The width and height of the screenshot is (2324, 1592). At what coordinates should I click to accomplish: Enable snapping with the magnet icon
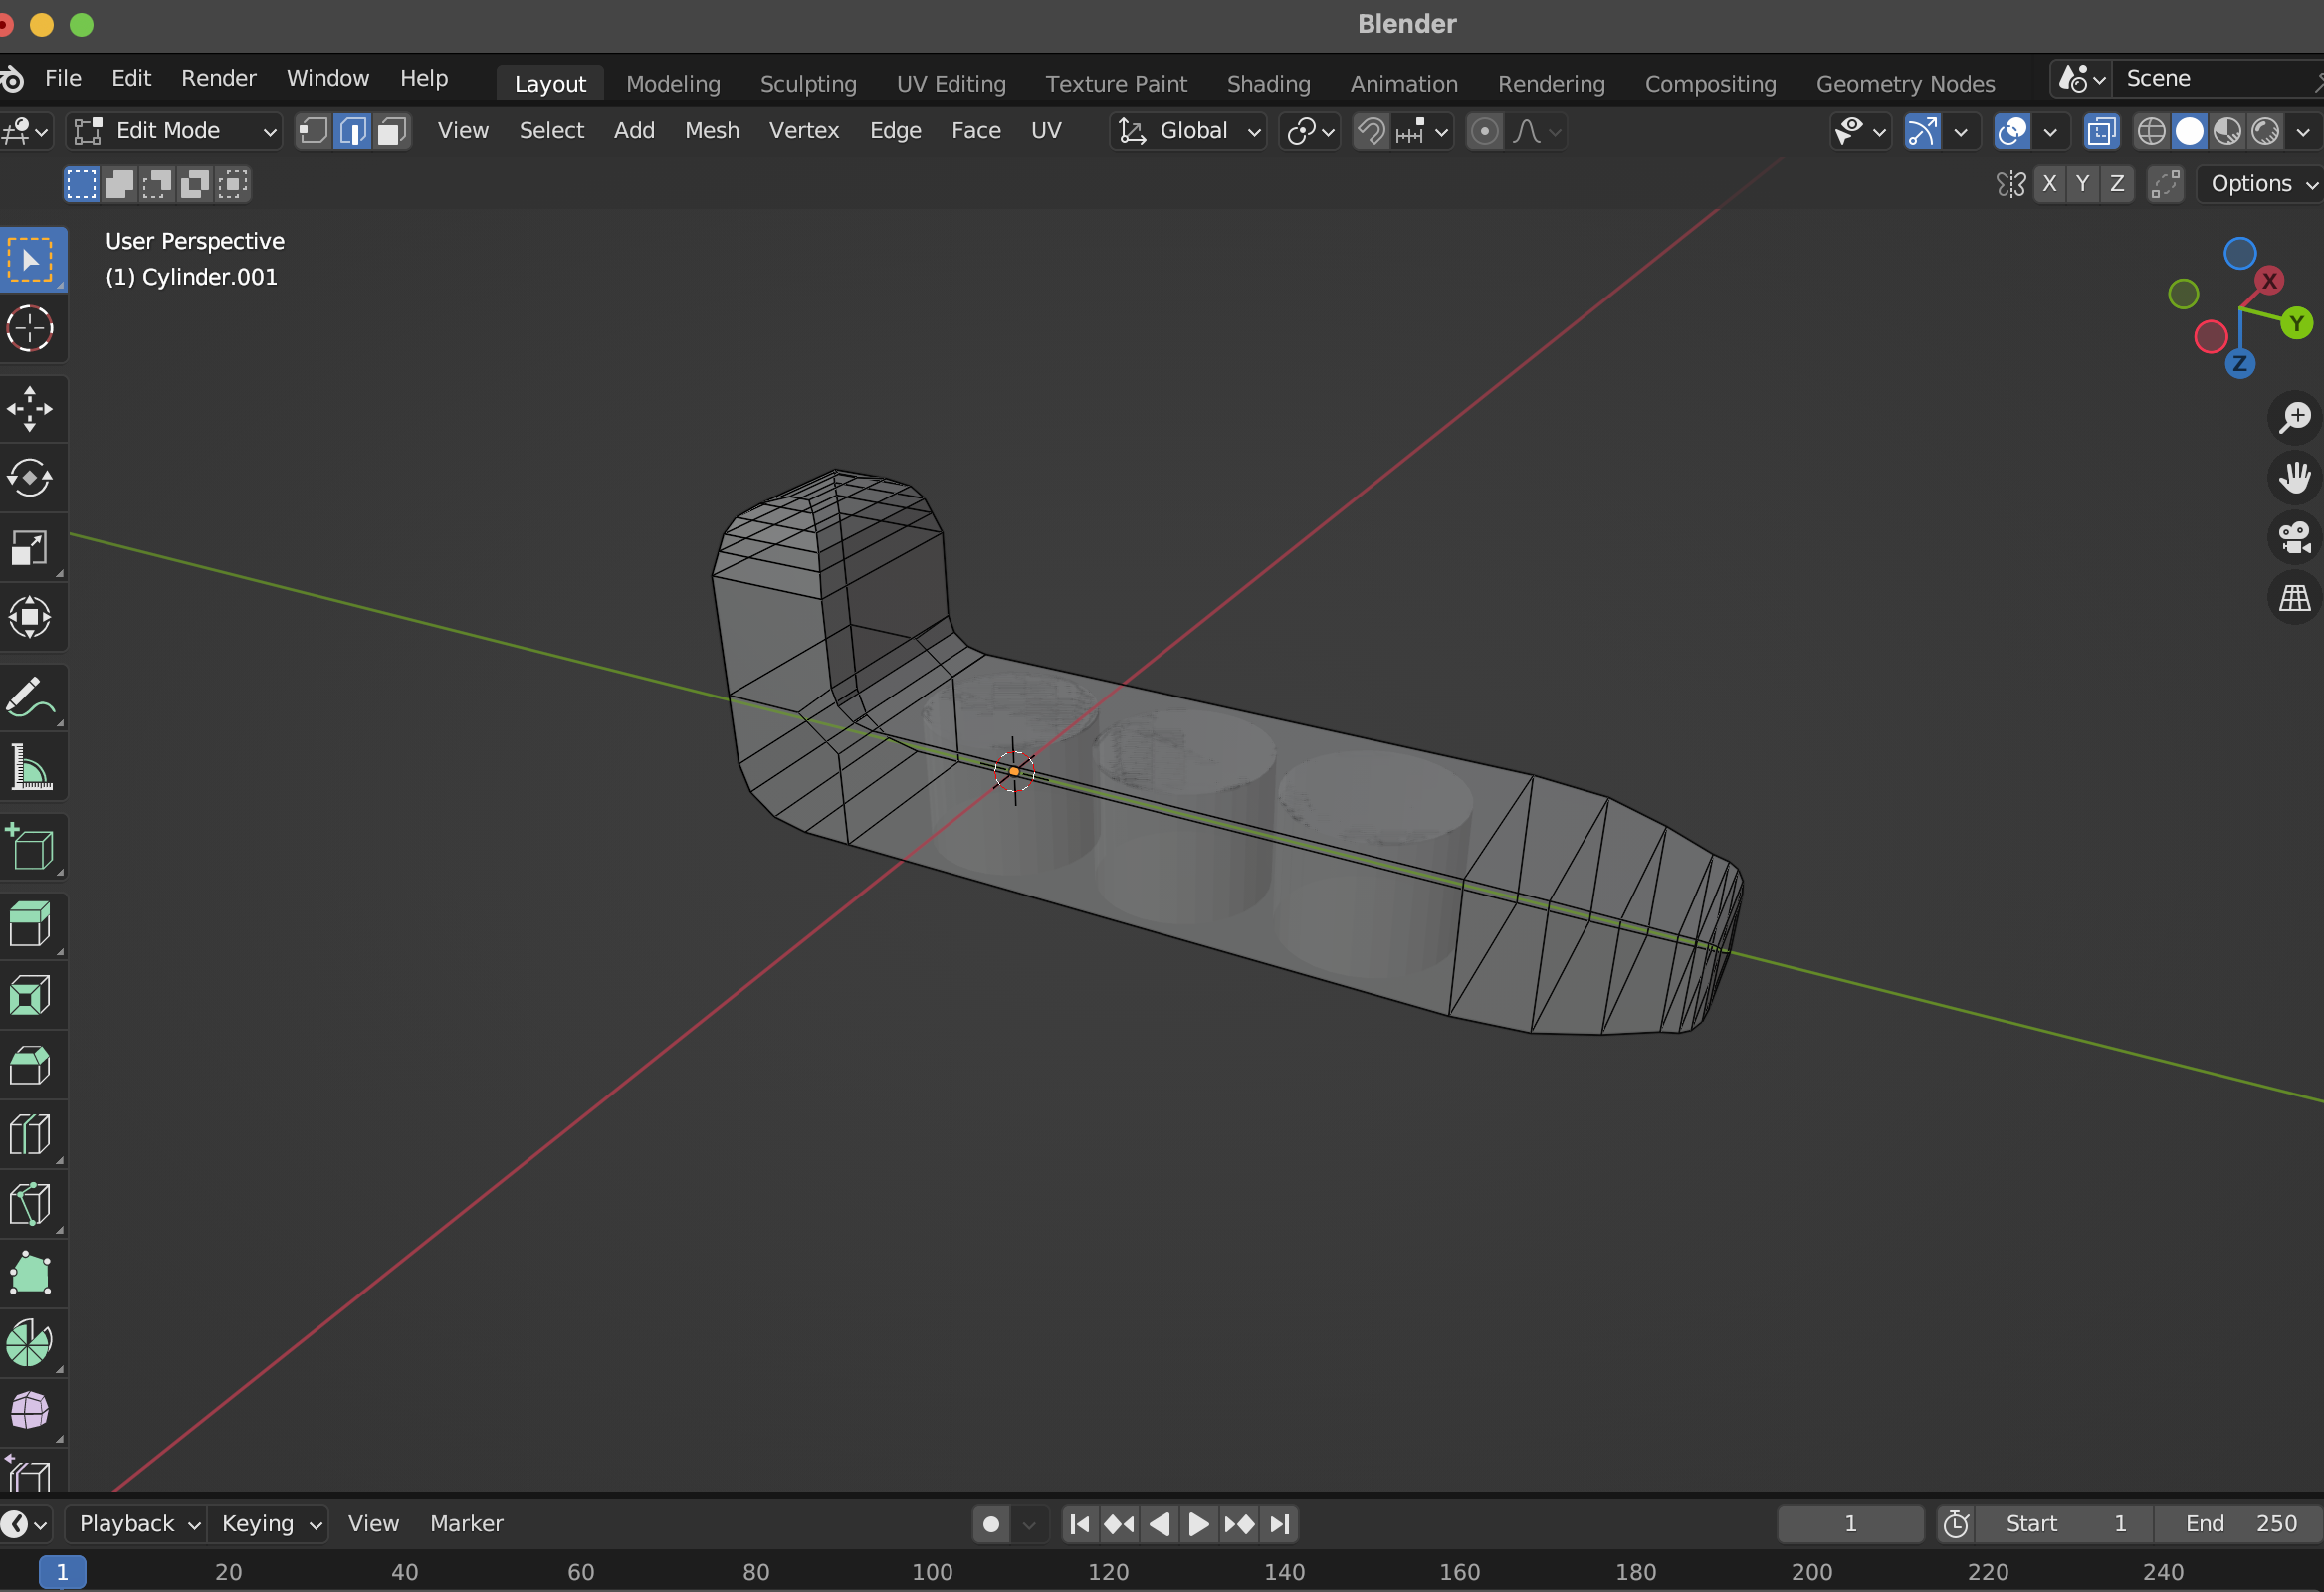click(1370, 131)
